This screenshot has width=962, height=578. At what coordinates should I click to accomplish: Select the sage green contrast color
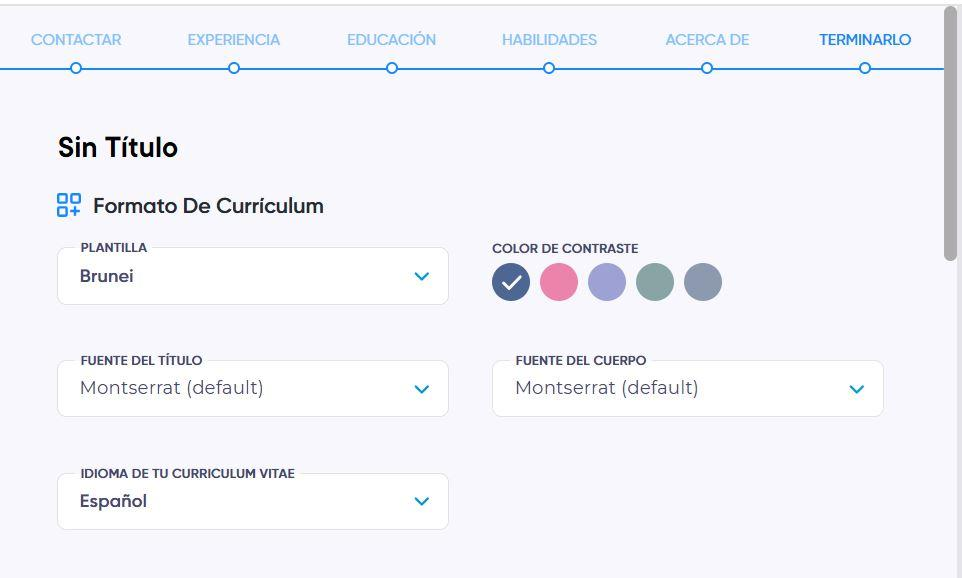(655, 282)
